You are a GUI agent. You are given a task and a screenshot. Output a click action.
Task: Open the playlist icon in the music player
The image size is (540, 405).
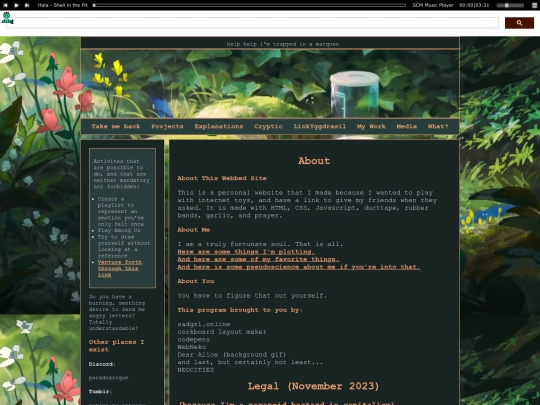534,5
